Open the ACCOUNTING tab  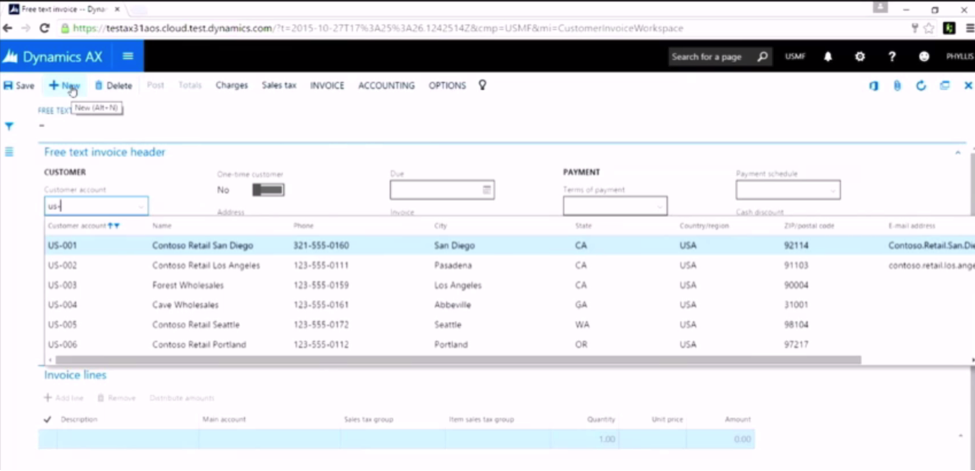pos(386,86)
